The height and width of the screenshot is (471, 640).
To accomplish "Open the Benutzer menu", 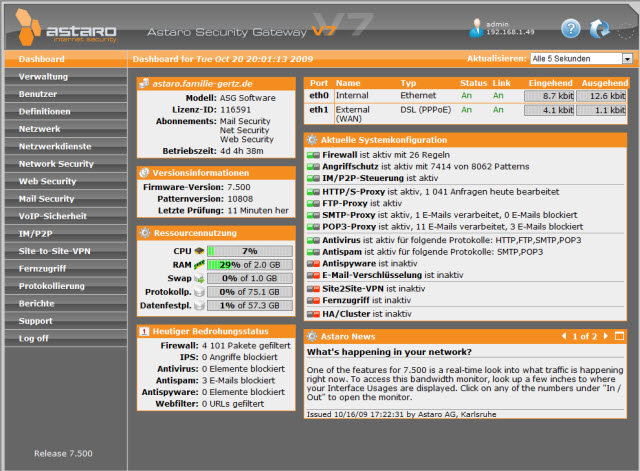I will [66, 94].
